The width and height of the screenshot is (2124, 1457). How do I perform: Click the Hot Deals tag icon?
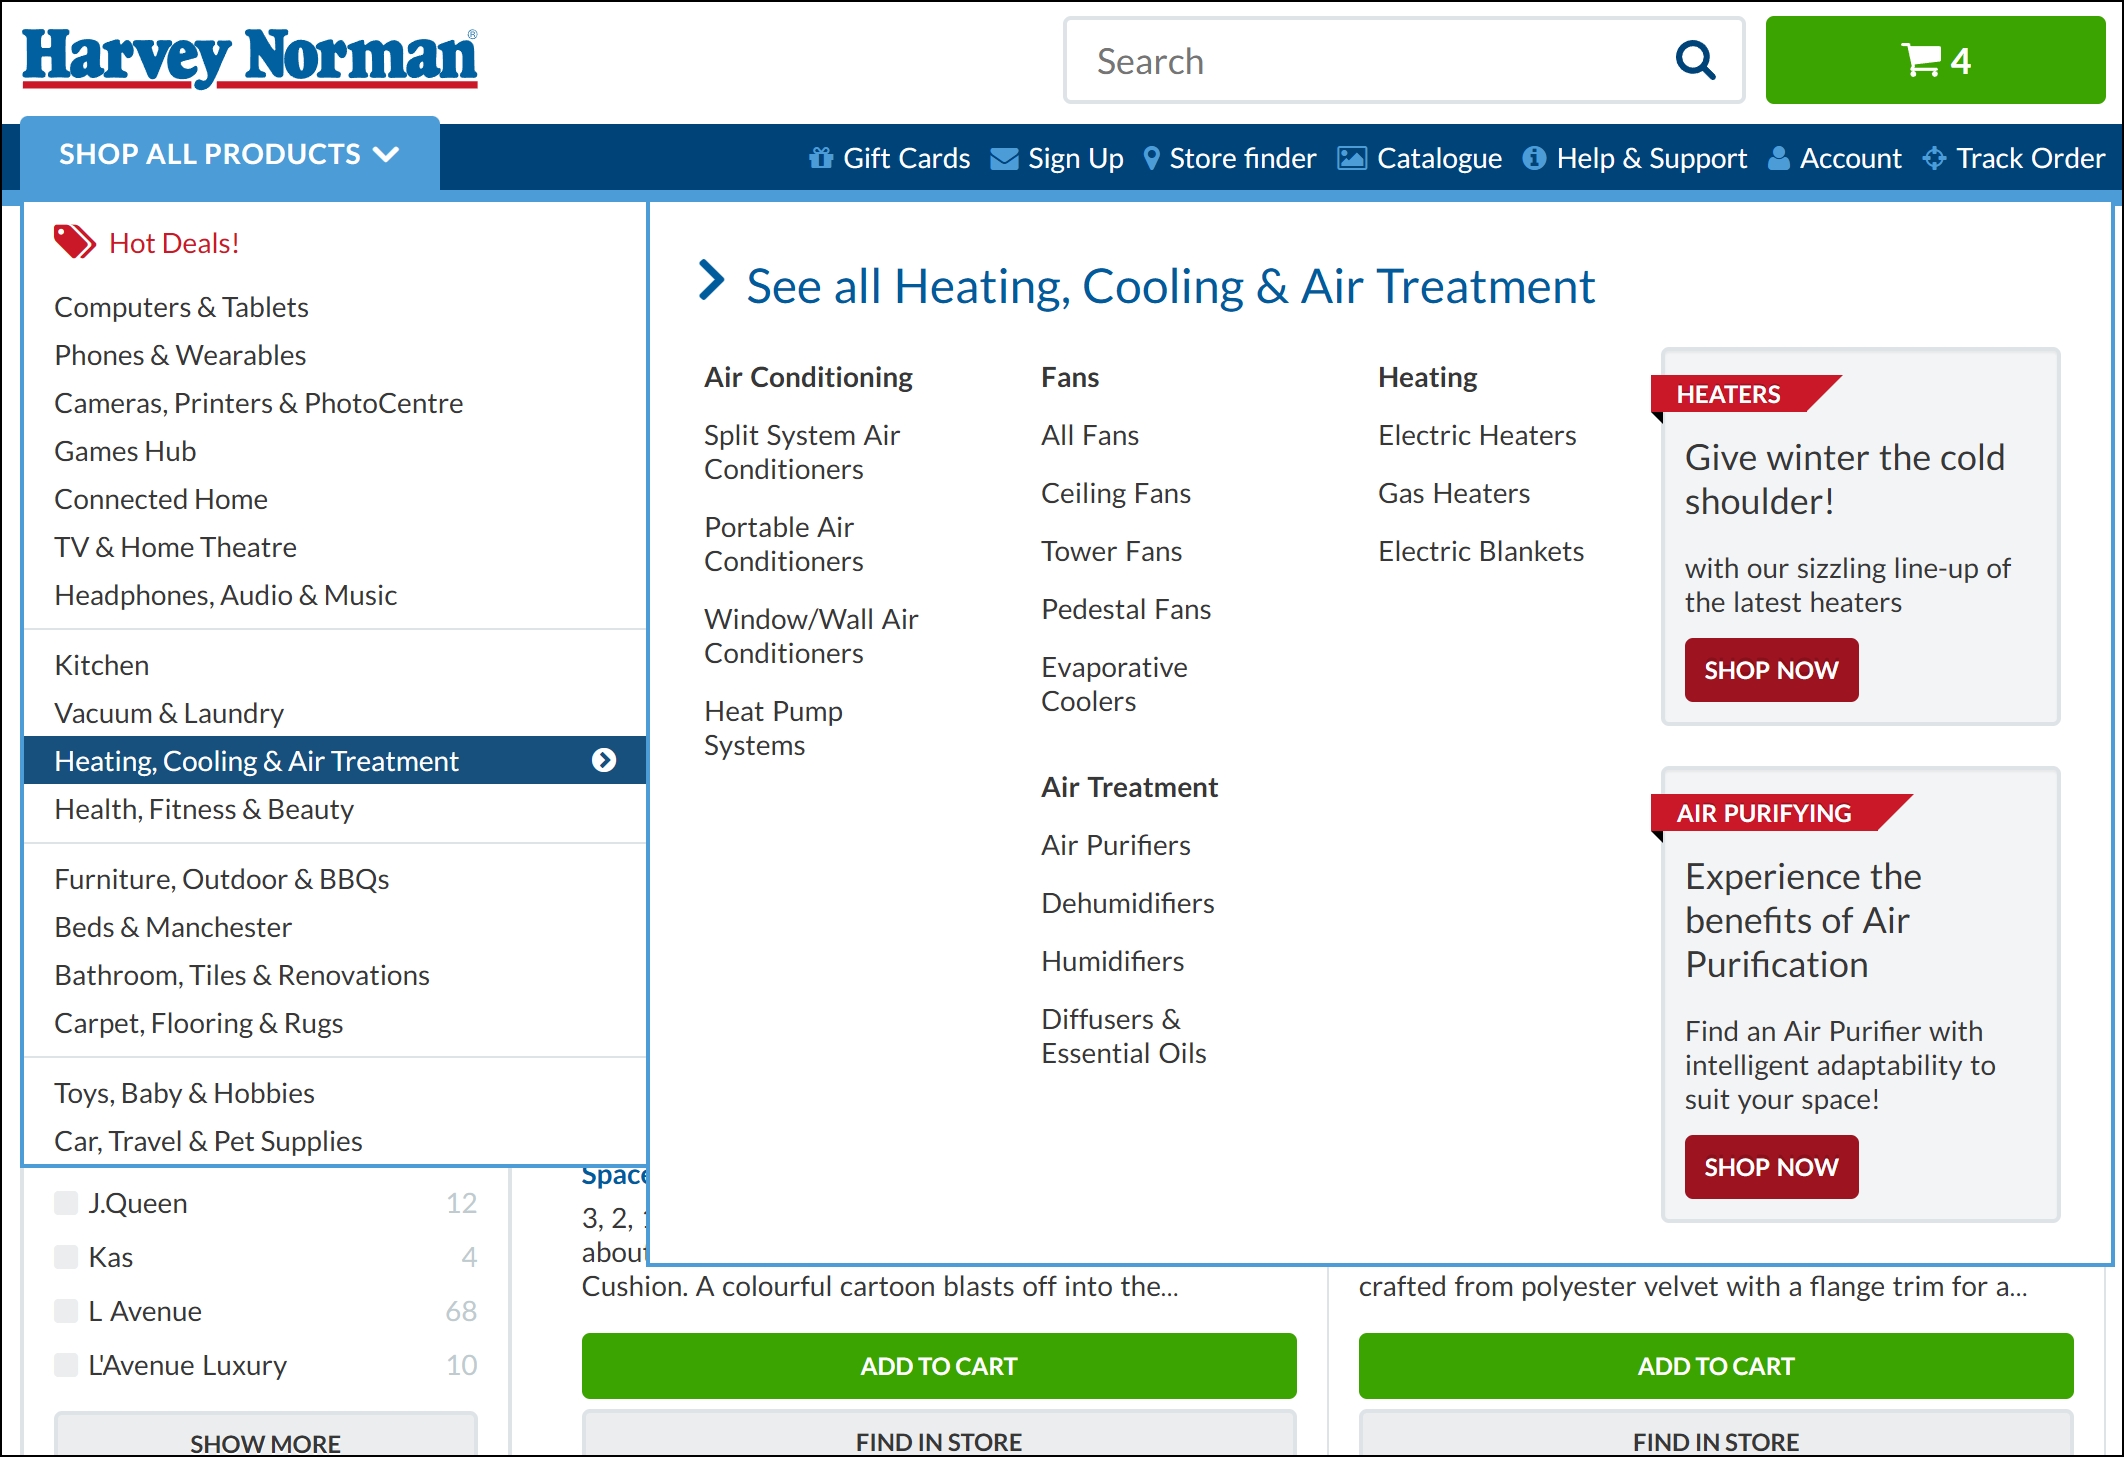tap(74, 242)
